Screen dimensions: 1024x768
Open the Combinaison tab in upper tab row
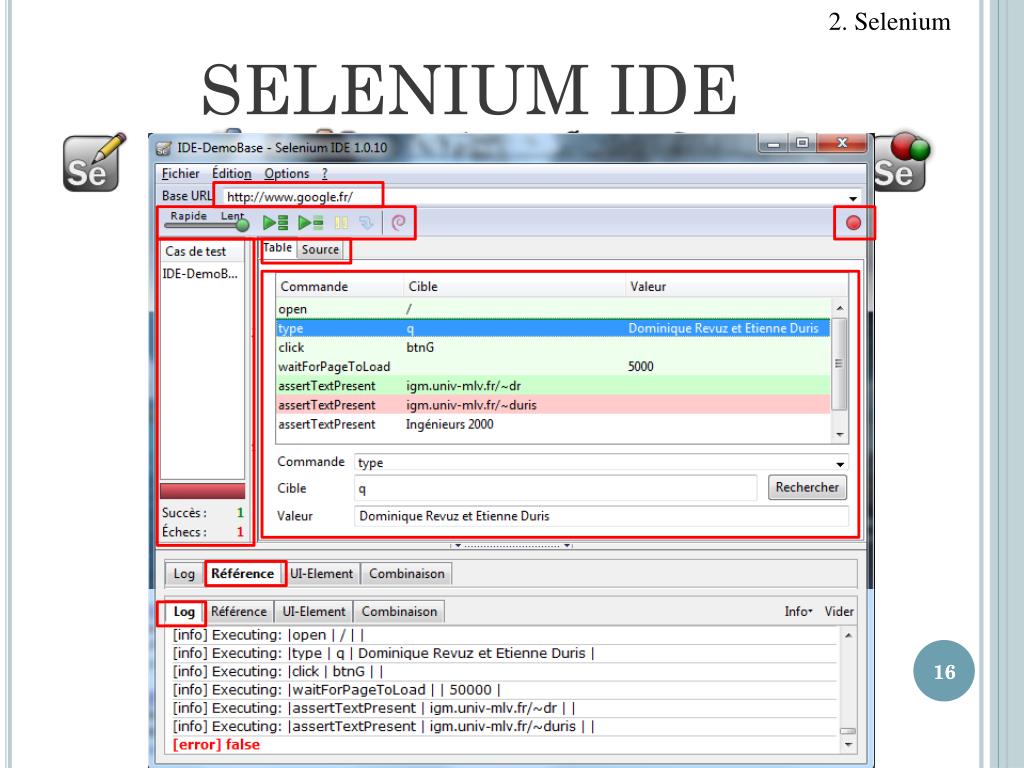407,573
